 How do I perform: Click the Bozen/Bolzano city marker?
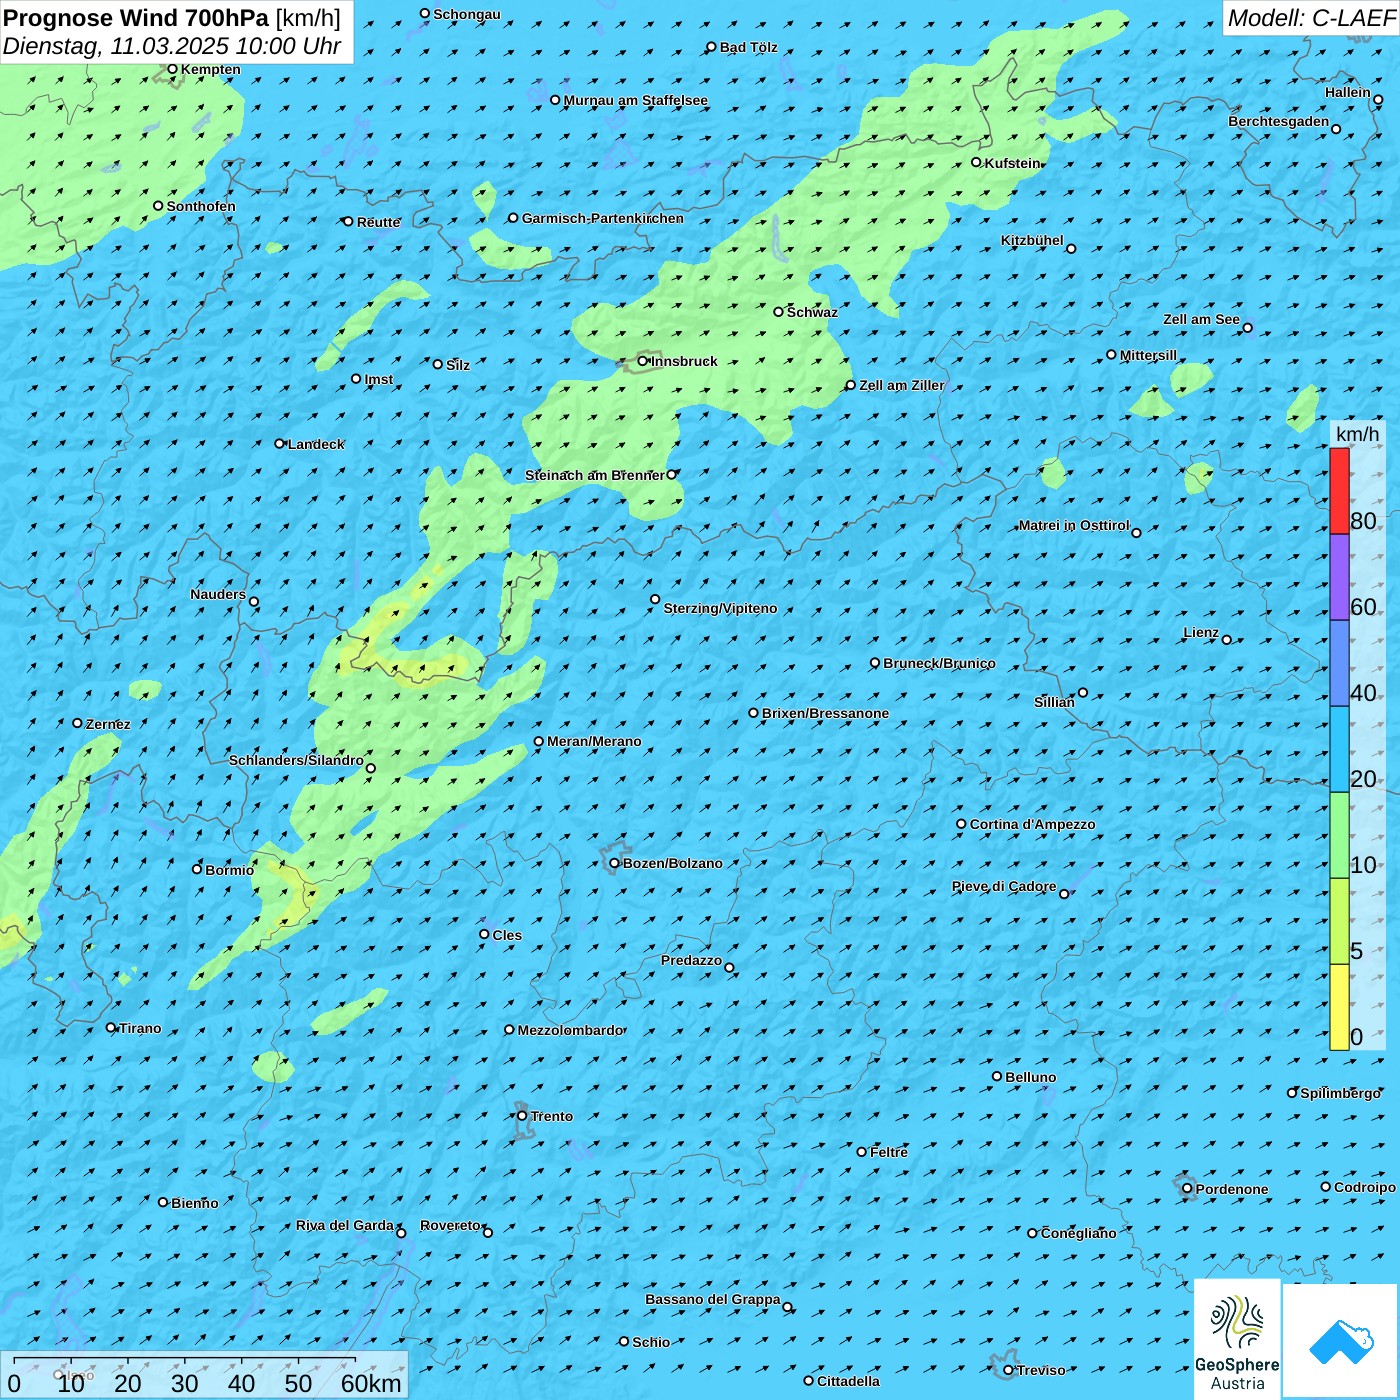[x=615, y=863]
